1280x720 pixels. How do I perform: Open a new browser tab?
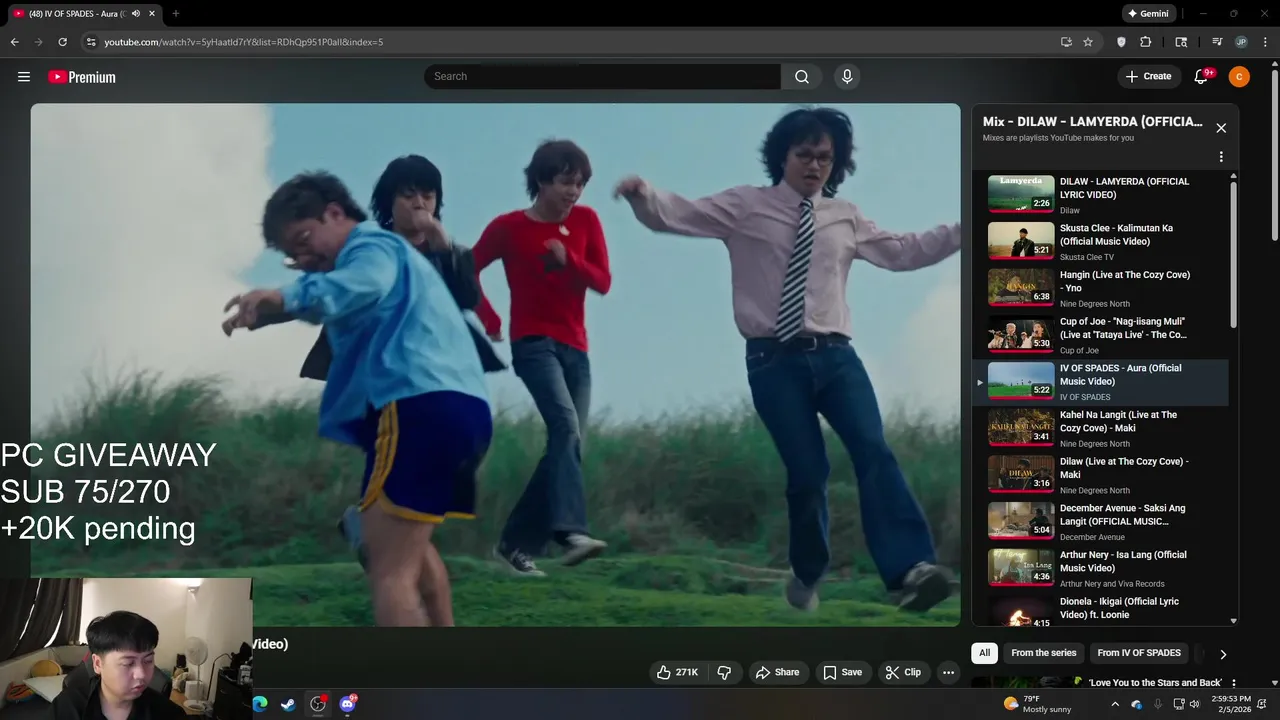click(x=176, y=14)
